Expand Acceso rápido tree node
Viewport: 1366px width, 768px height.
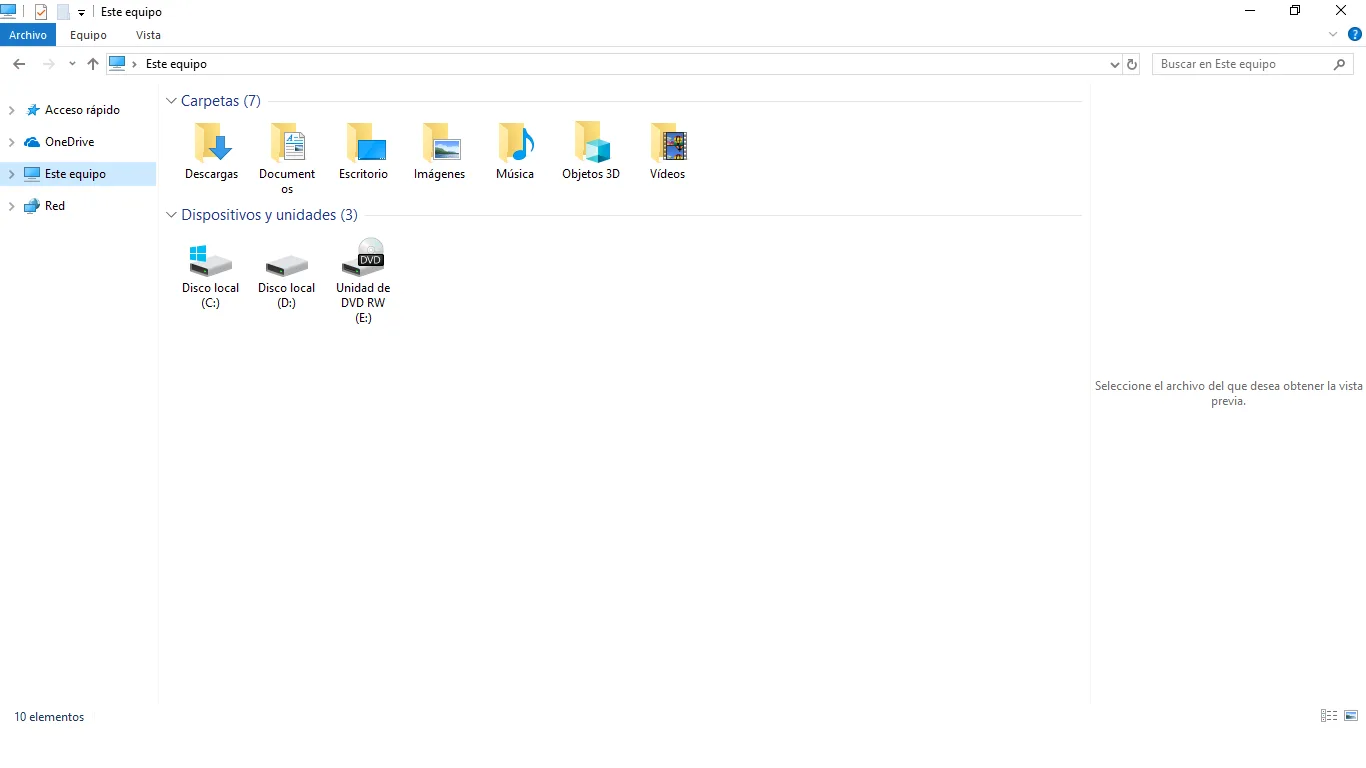(x=12, y=110)
